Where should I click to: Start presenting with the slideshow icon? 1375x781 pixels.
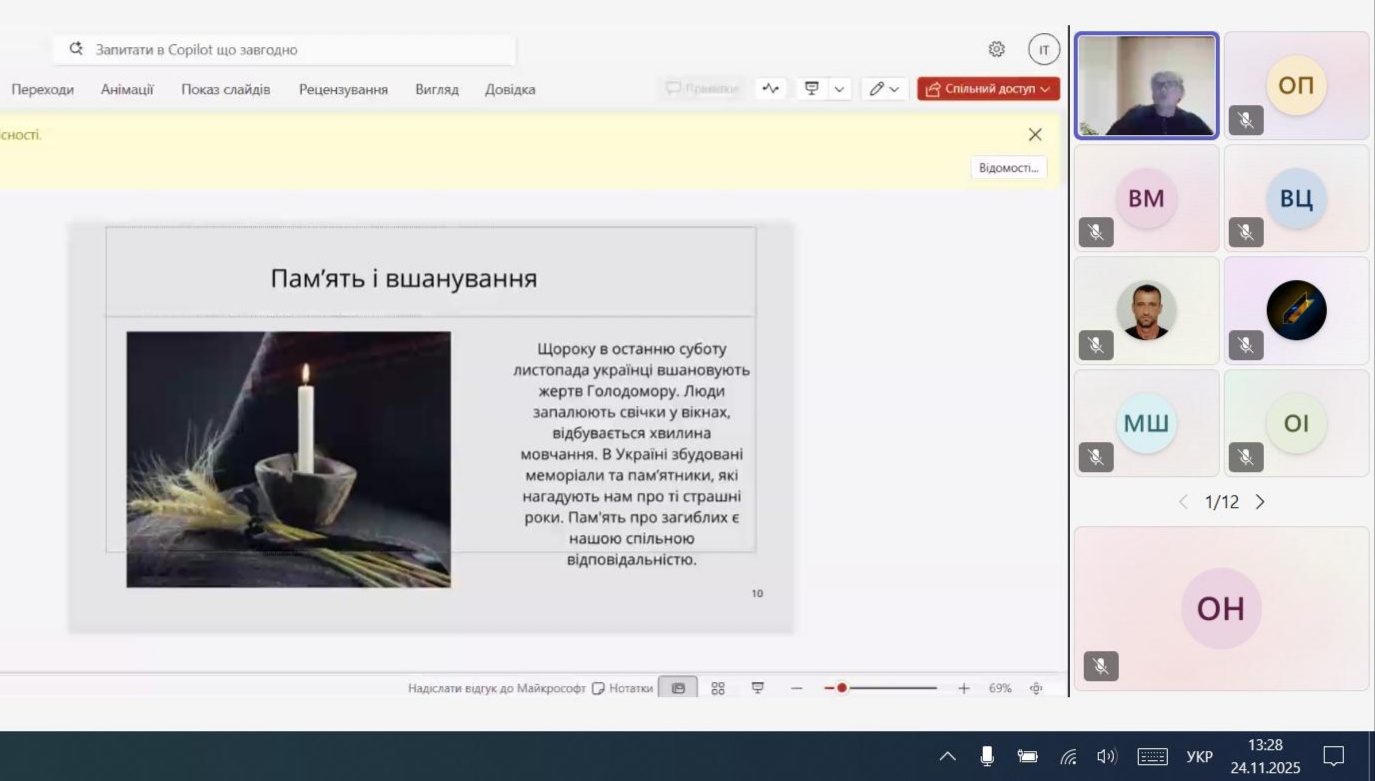[812, 89]
